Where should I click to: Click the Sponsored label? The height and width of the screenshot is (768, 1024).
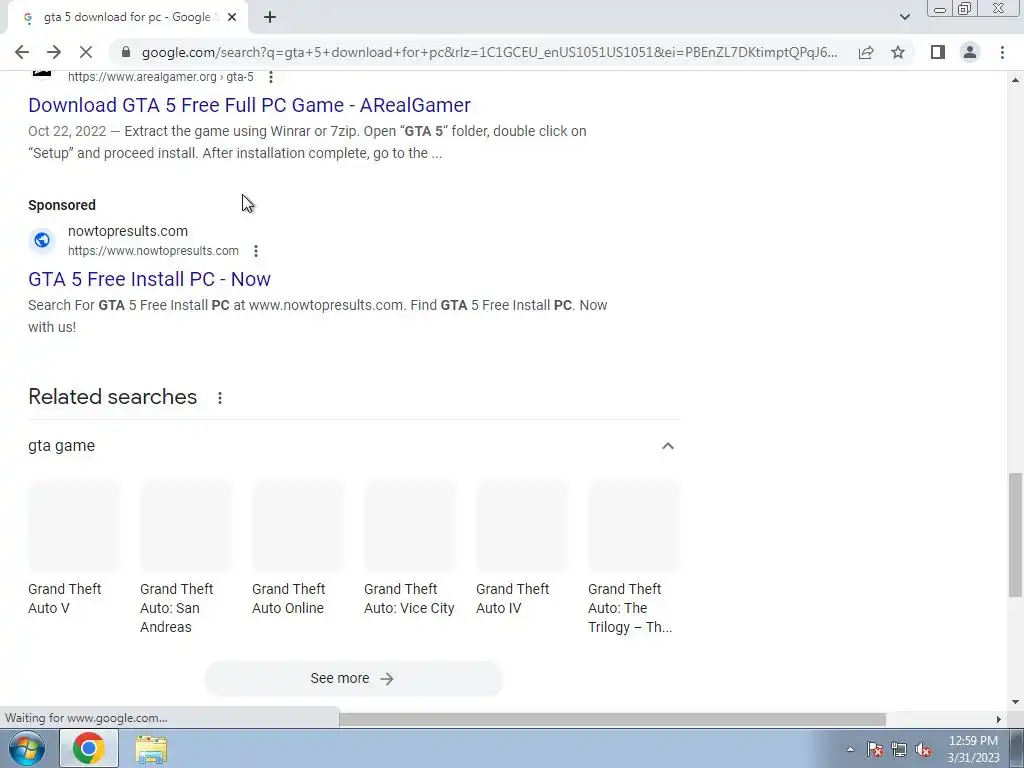point(62,205)
